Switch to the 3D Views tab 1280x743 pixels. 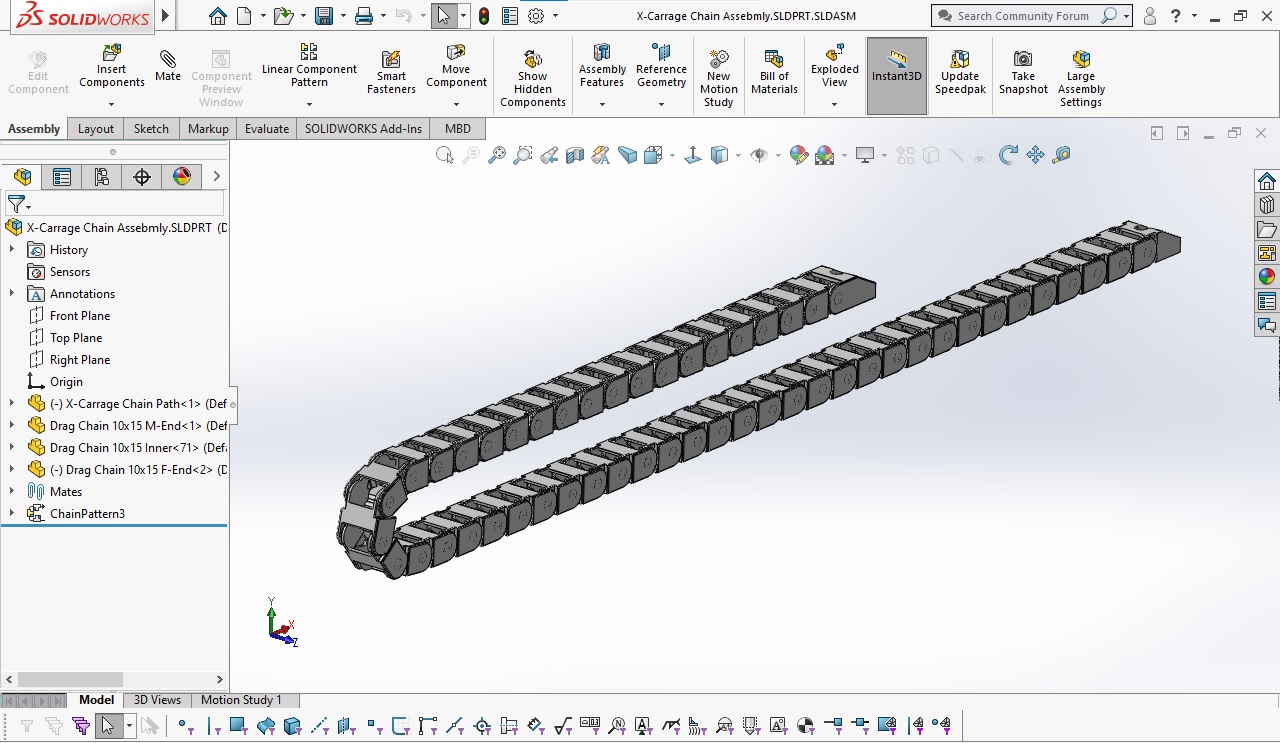pos(158,700)
